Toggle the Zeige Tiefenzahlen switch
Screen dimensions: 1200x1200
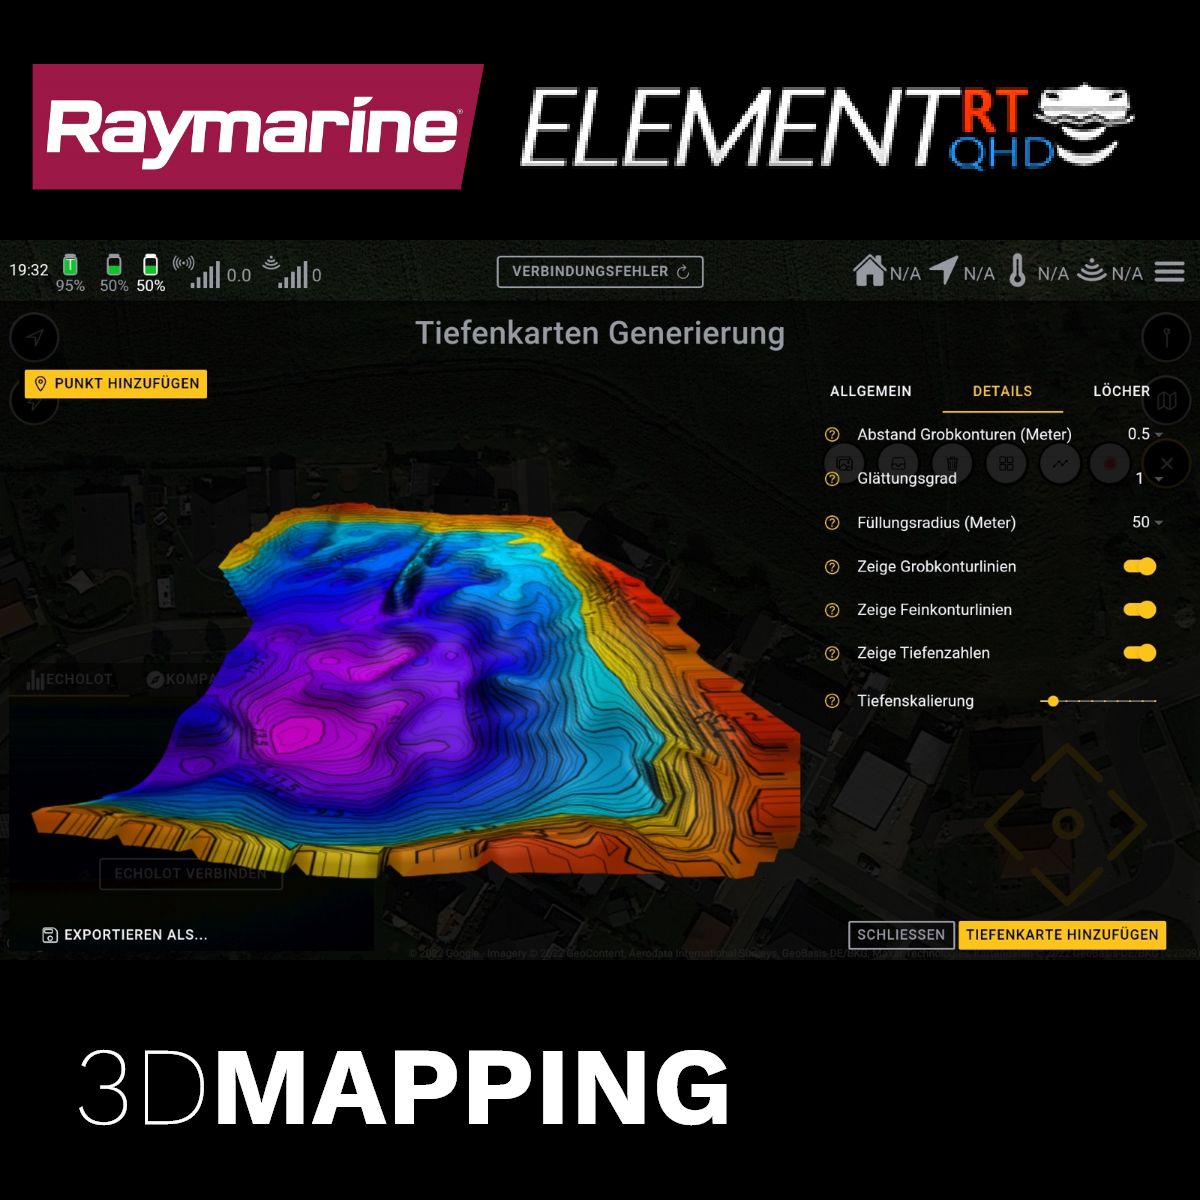(x=1140, y=653)
